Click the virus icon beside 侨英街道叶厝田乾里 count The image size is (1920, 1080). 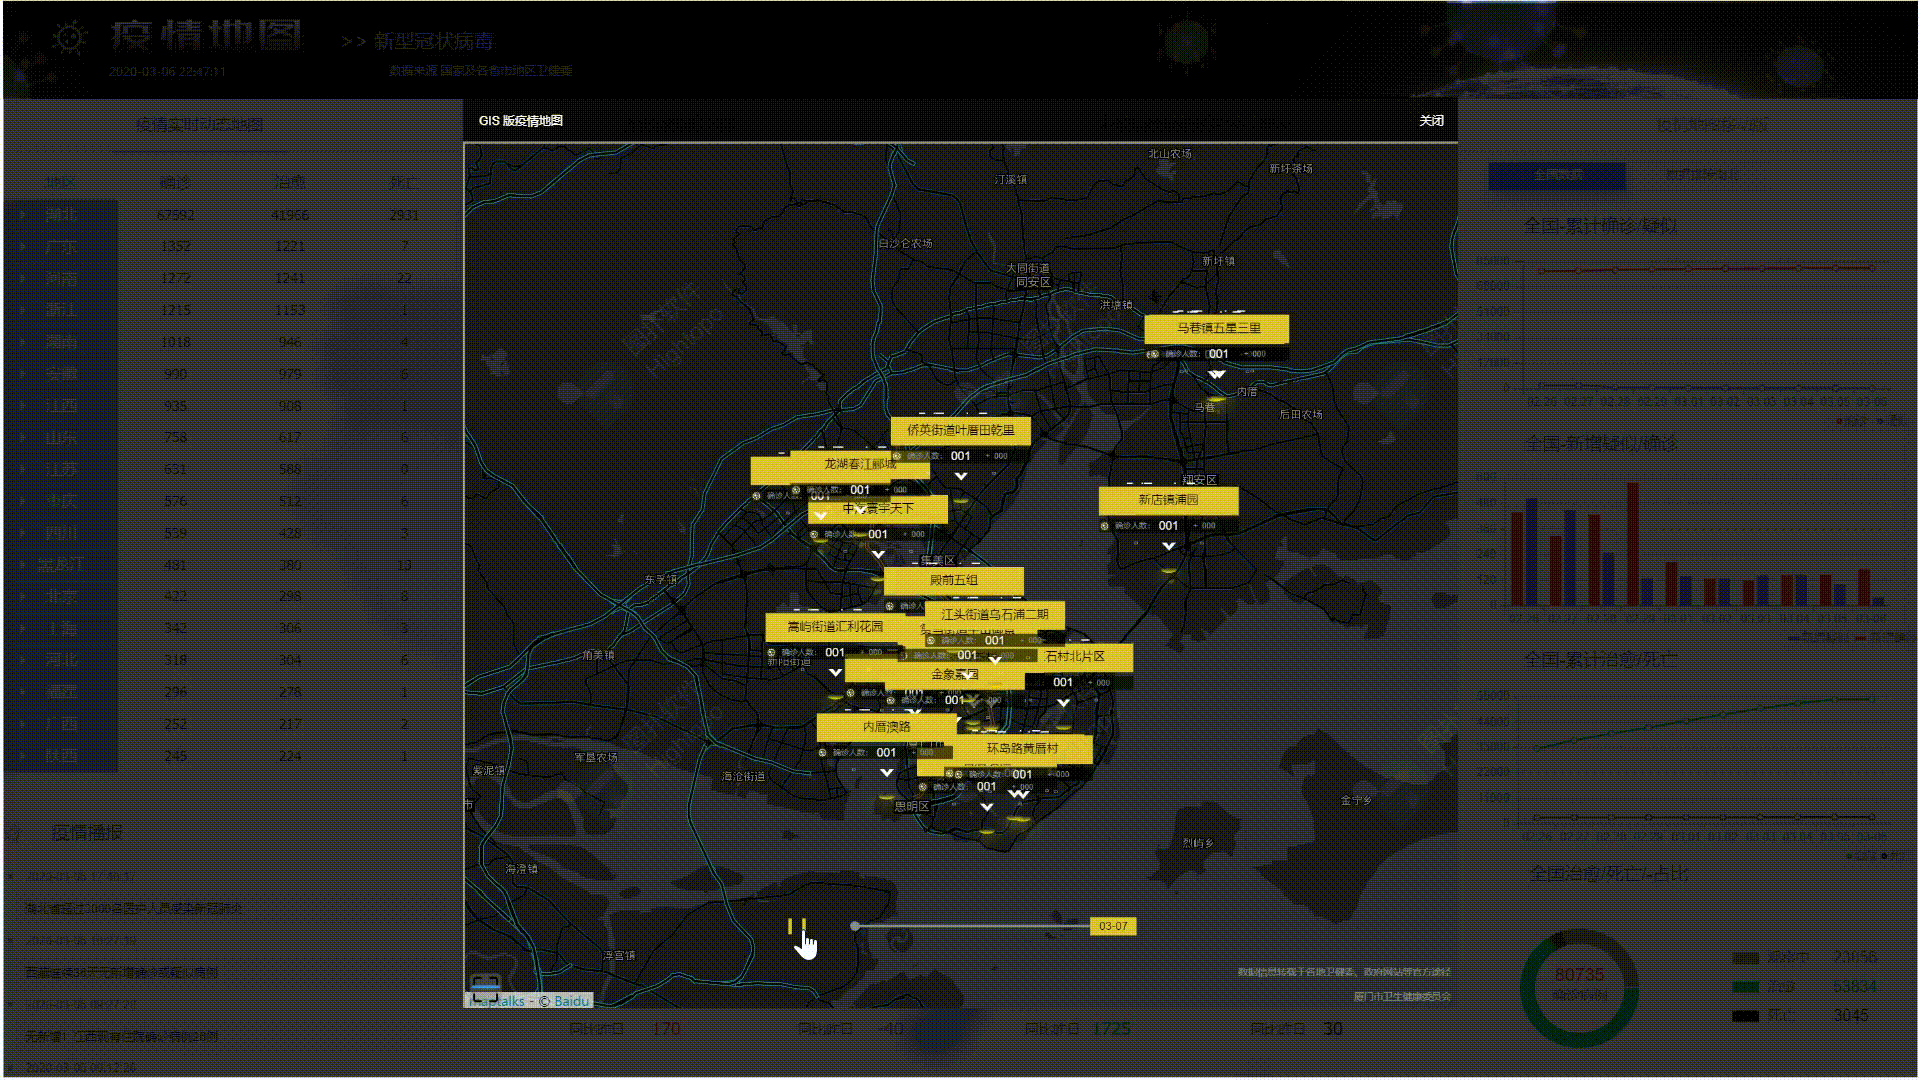click(897, 456)
